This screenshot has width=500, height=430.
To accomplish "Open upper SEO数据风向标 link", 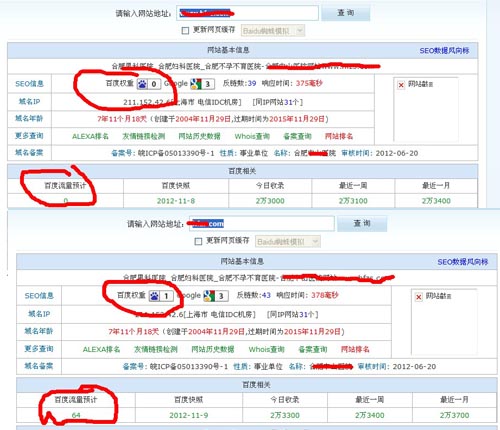I will click(x=444, y=51).
